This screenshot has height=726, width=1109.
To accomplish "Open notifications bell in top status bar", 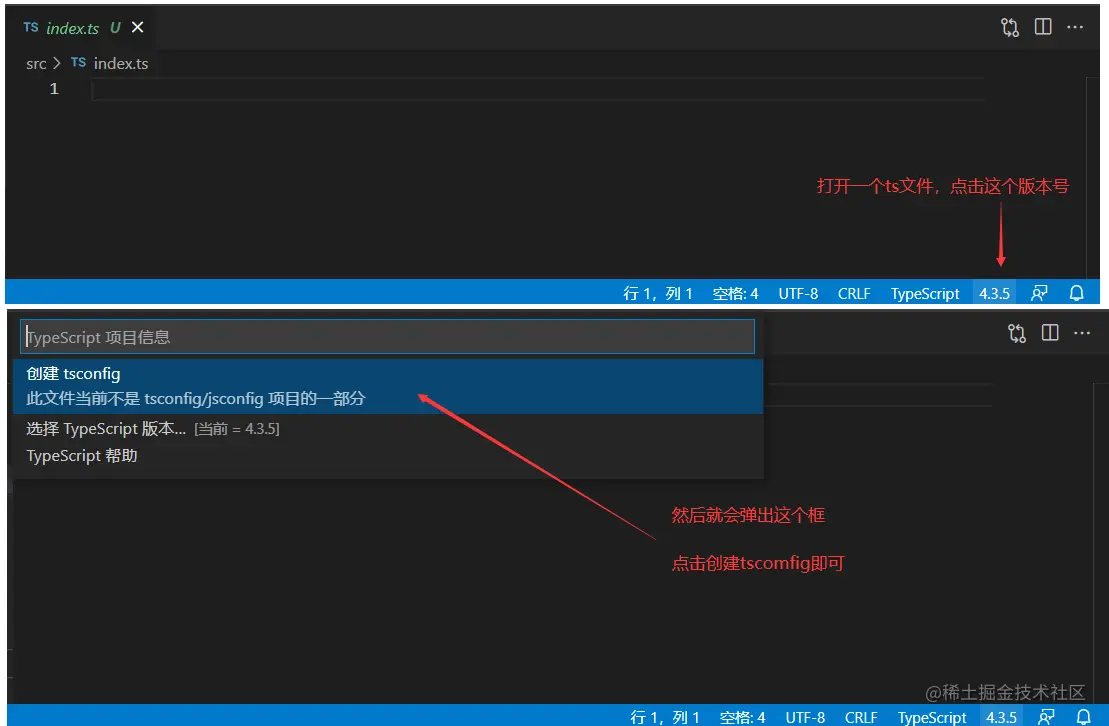I will [x=1076, y=293].
